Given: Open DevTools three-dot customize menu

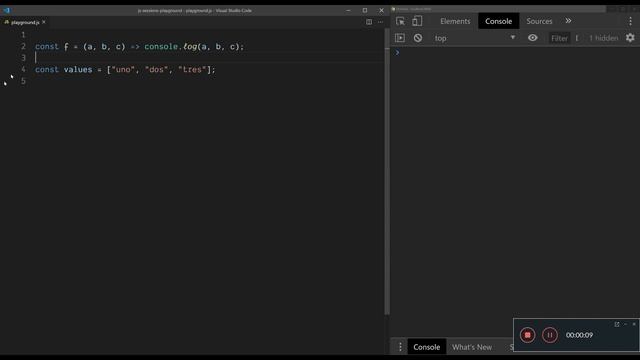Looking at the screenshot, I should [x=630, y=21].
